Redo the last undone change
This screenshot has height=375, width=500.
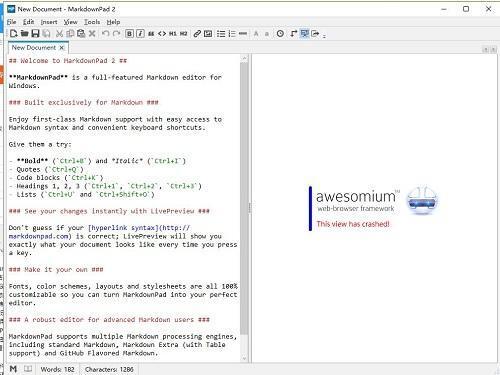(116, 33)
